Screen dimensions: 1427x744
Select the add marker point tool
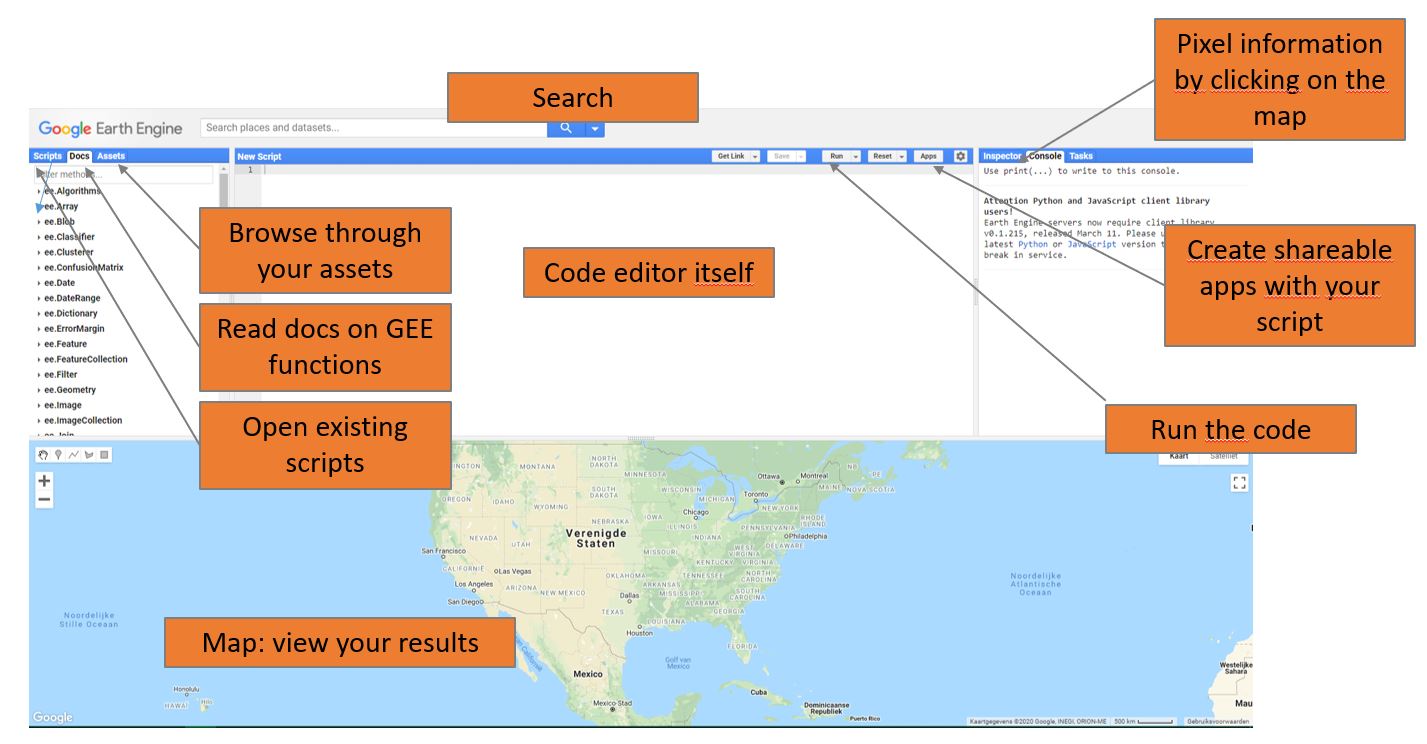tap(58, 455)
